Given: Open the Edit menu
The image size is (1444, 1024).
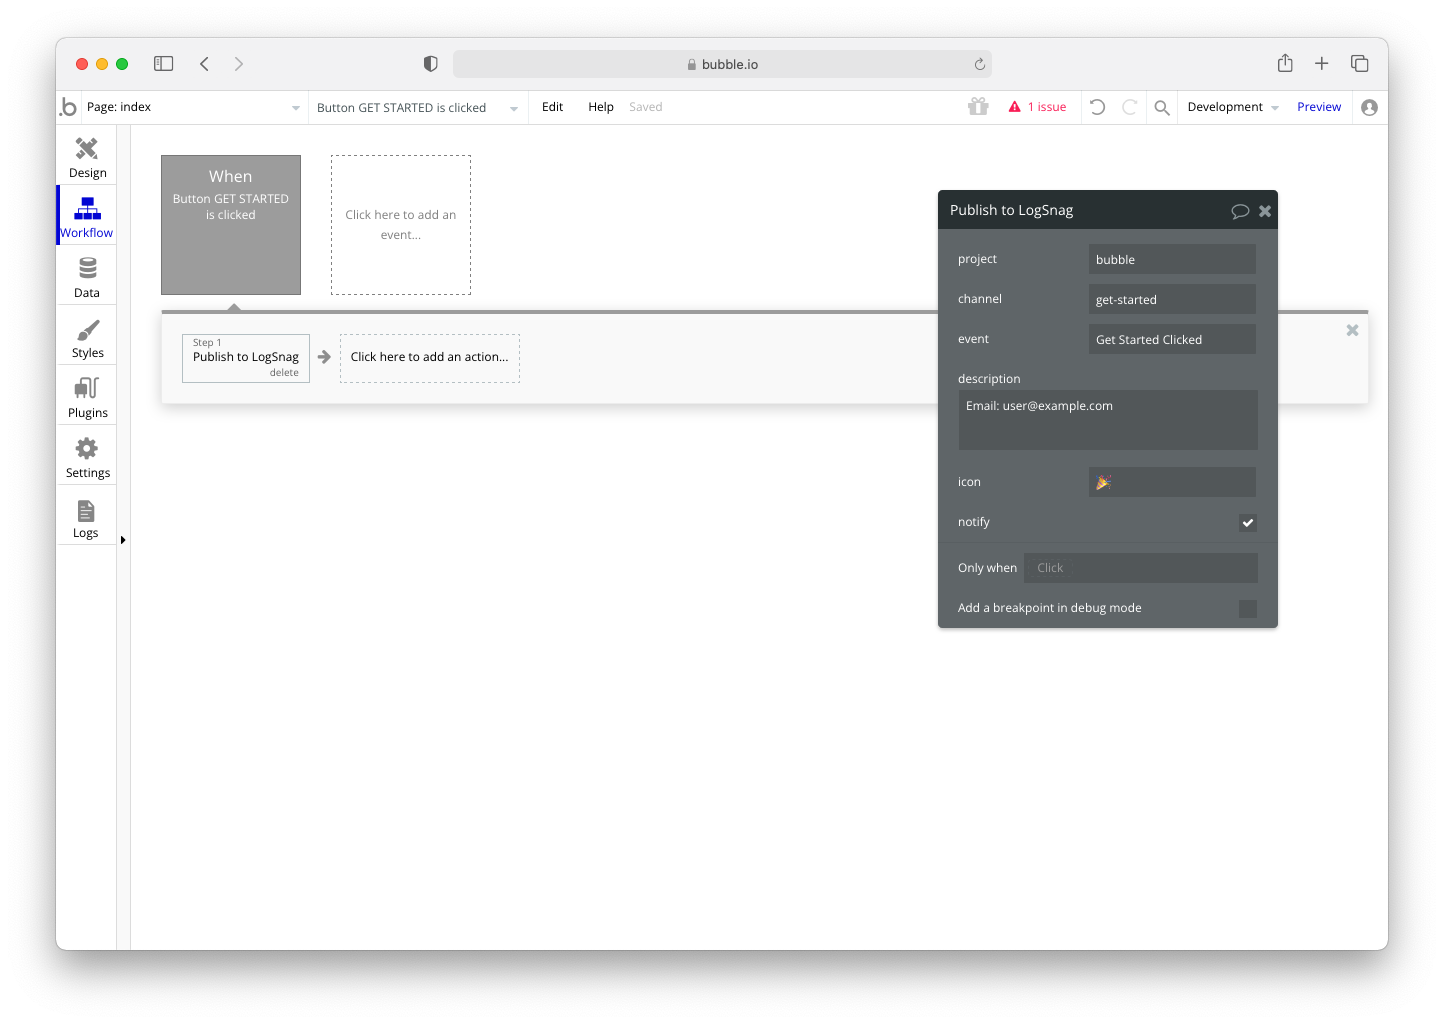Looking at the screenshot, I should [x=552, y=107].
